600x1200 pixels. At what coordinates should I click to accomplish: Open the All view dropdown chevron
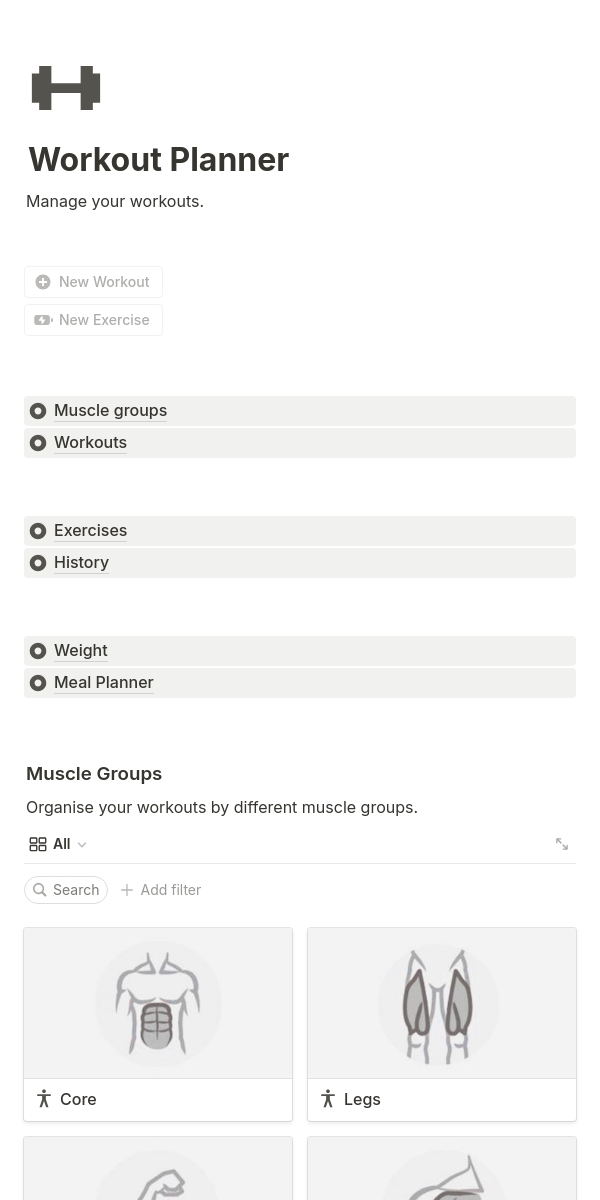coord(82,845)
